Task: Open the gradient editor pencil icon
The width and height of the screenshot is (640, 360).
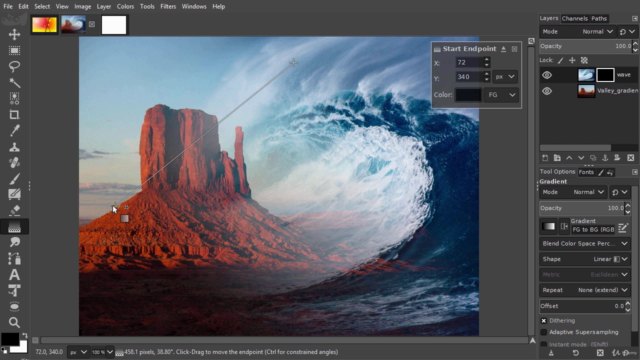Action: (623, 227)
